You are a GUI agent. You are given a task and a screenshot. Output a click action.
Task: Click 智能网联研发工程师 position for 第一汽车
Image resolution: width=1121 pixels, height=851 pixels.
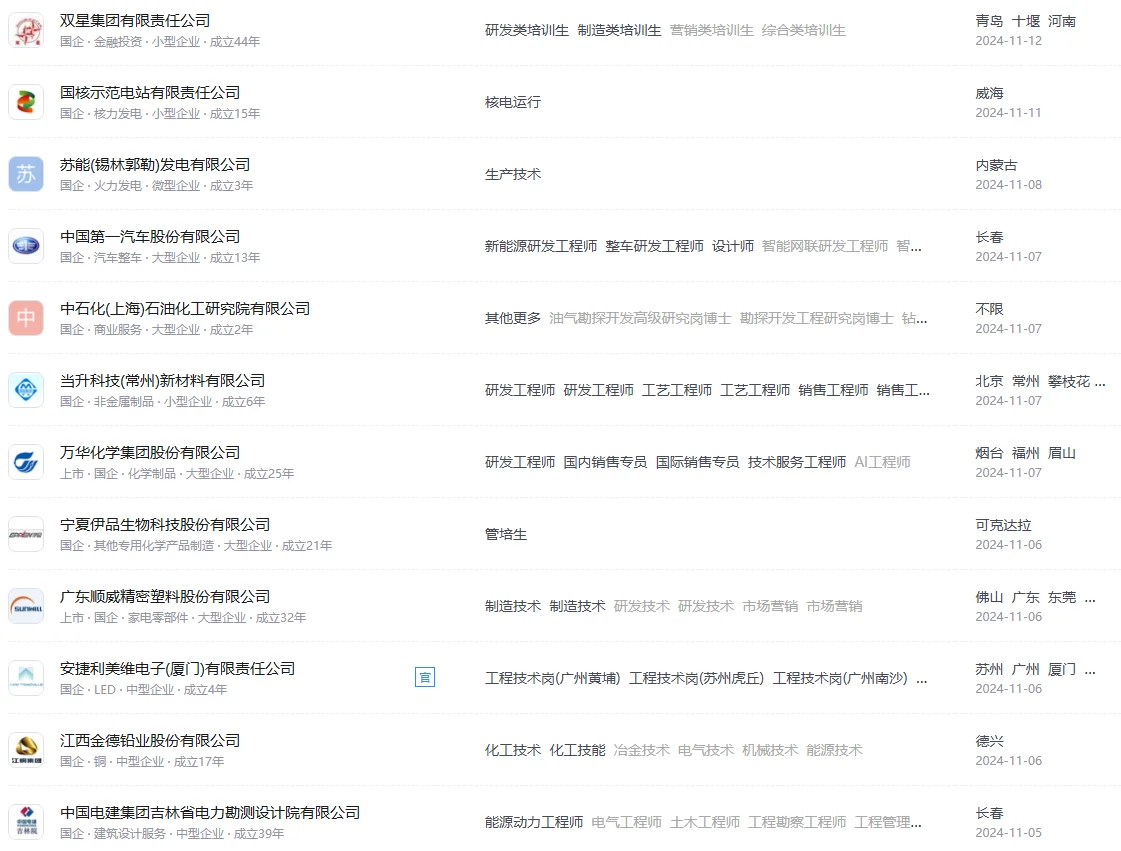(825, 246)
